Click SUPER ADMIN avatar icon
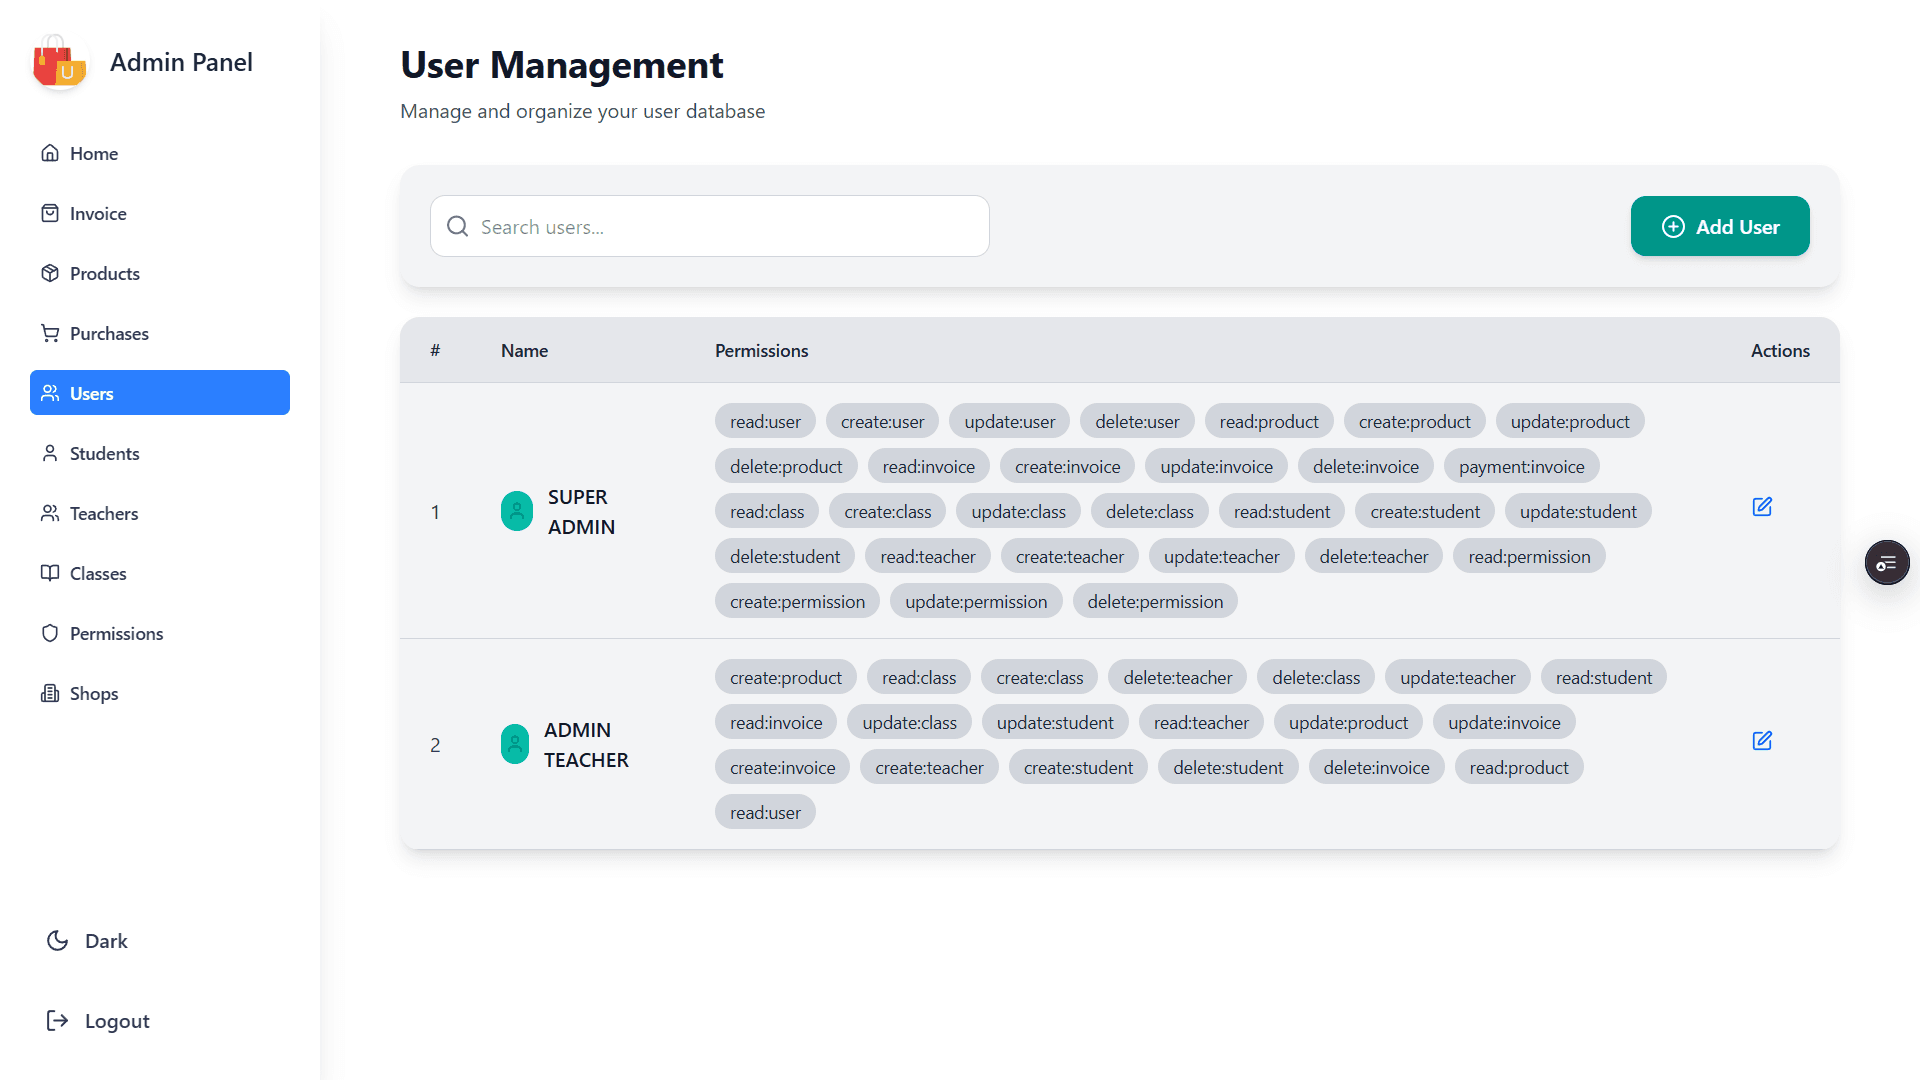The image size is (1920, 1080). [517, 511]
